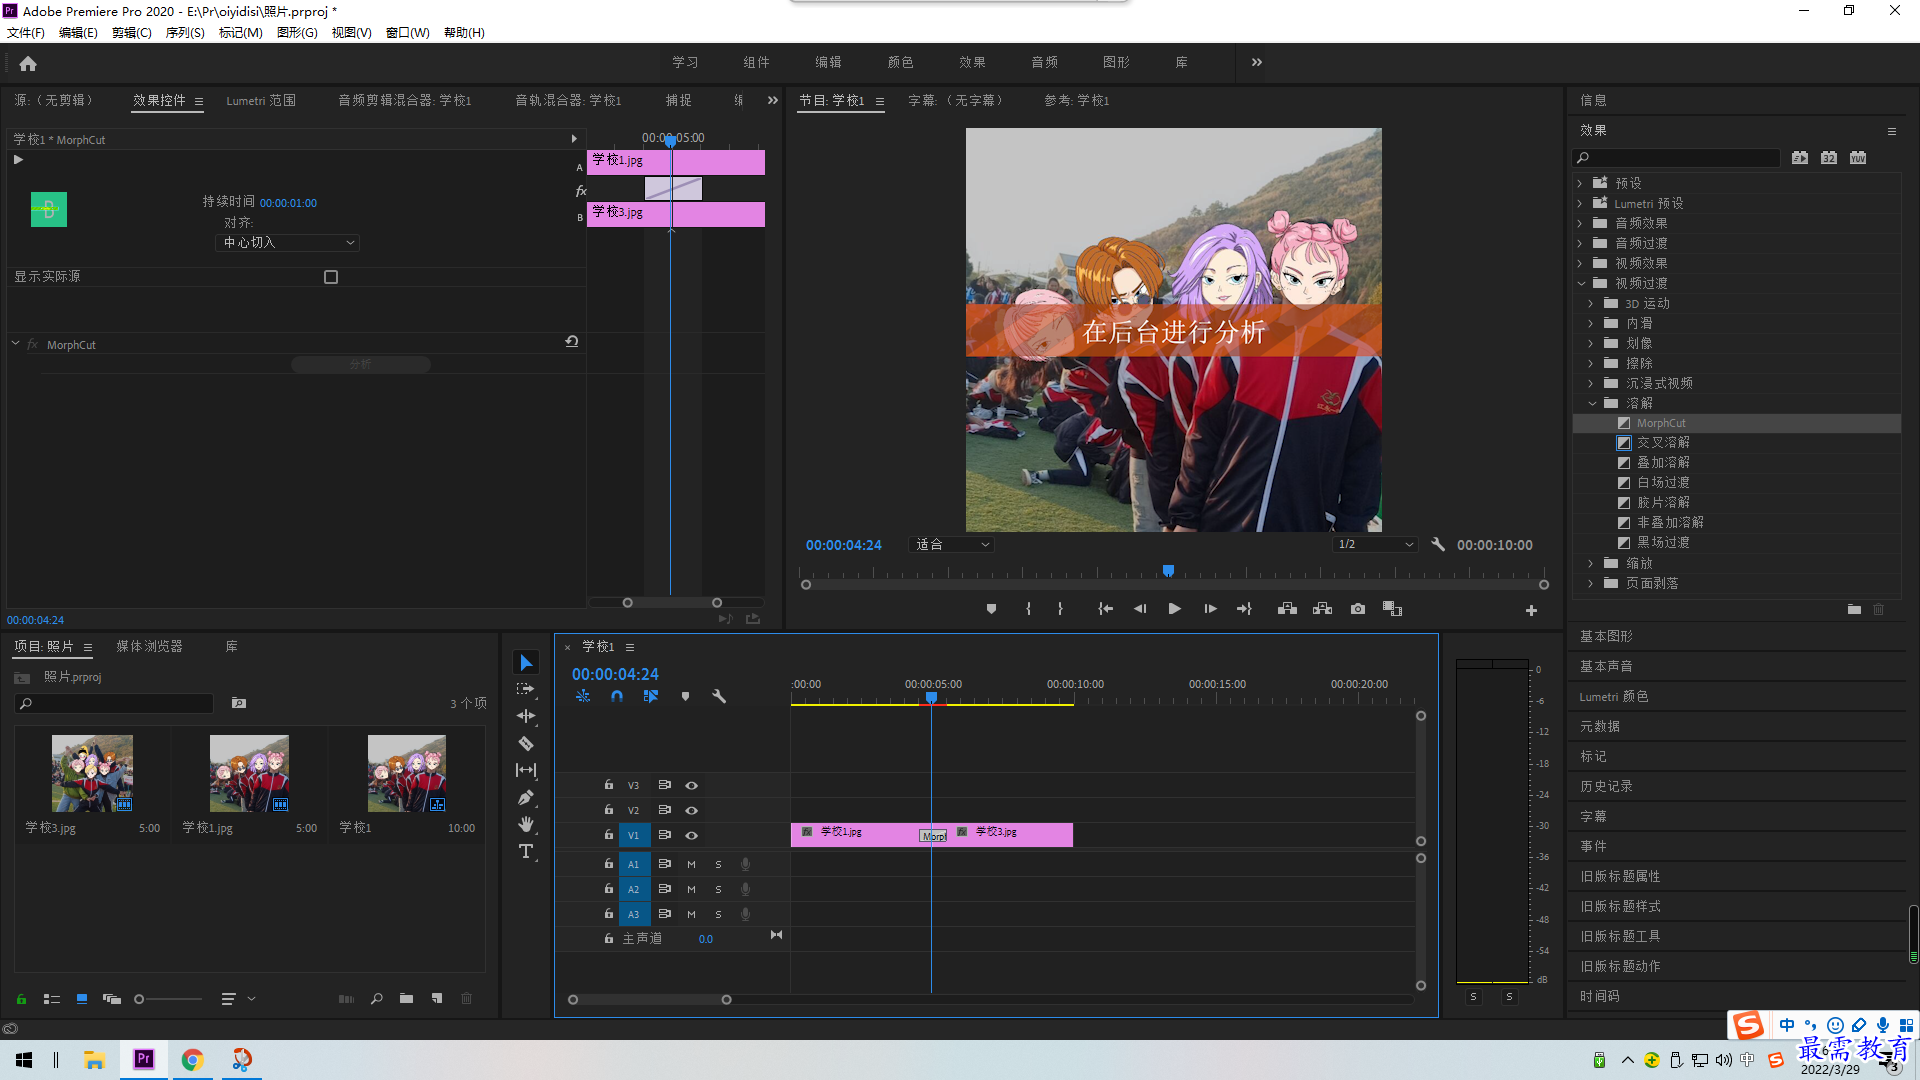Click duration value 00:00:01:00
The width and height of the screenshot is (1920, 1080).
288,203
